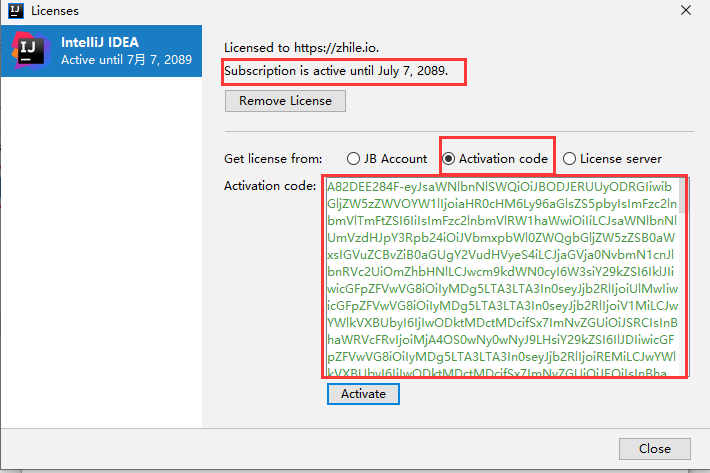Click the activation code scrollbar thumb
Viewport: 710px width, 473px height.
tap(683, 195)
